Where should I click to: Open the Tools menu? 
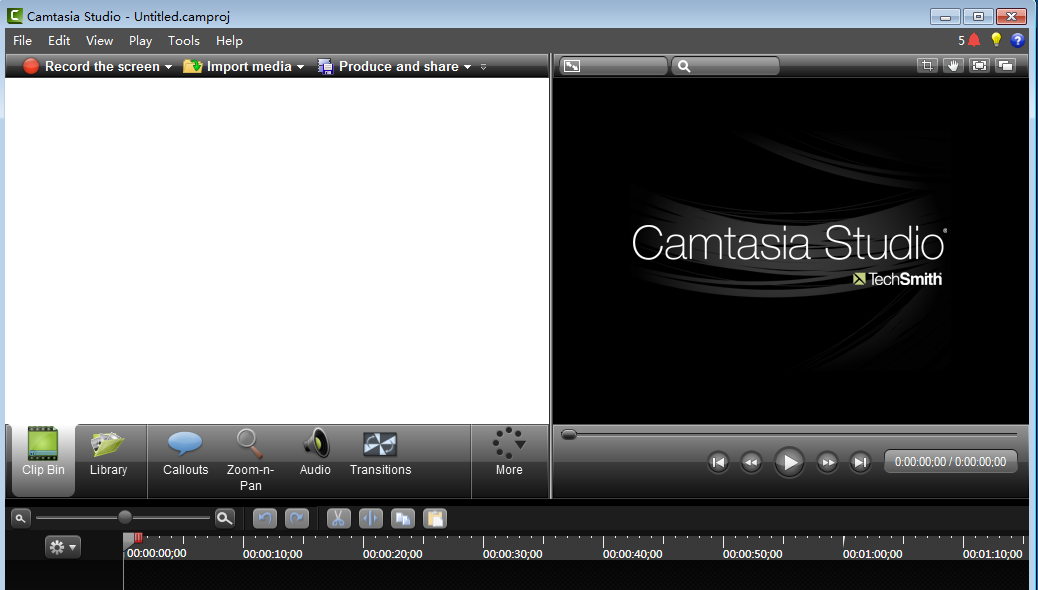(183, 41)
